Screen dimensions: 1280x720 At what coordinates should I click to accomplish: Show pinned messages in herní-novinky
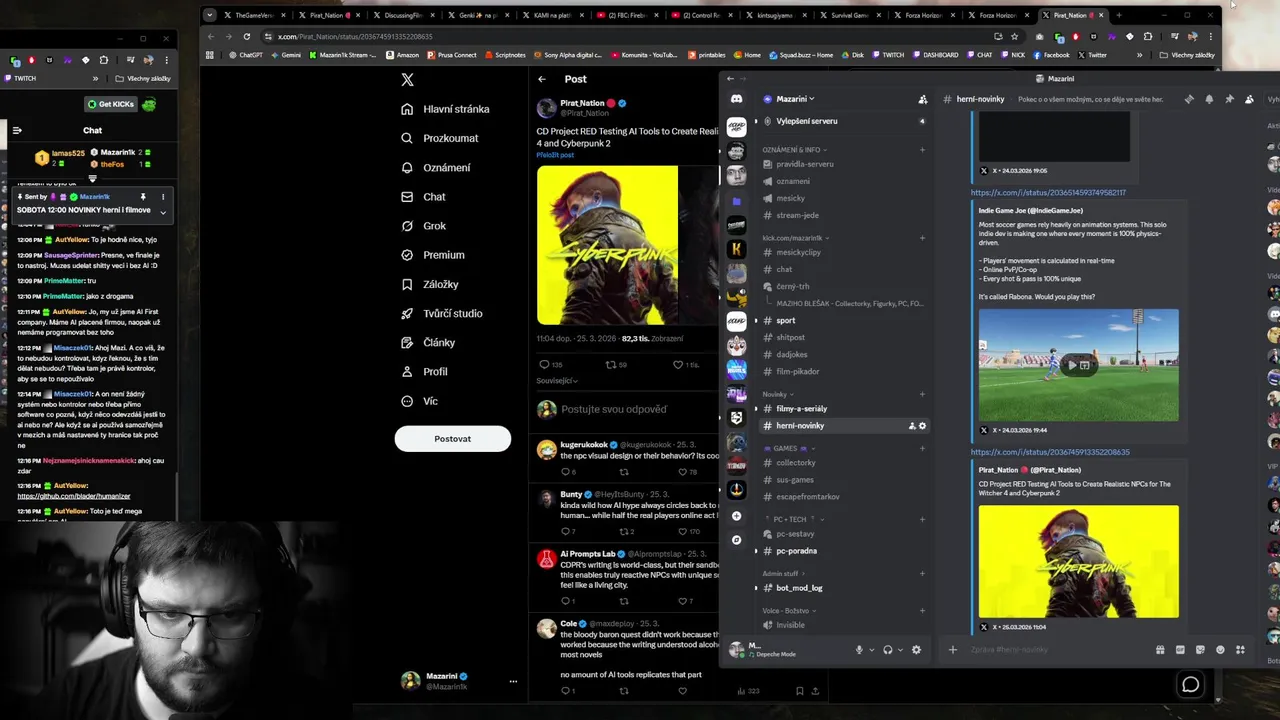click(x=1229, y=99)
